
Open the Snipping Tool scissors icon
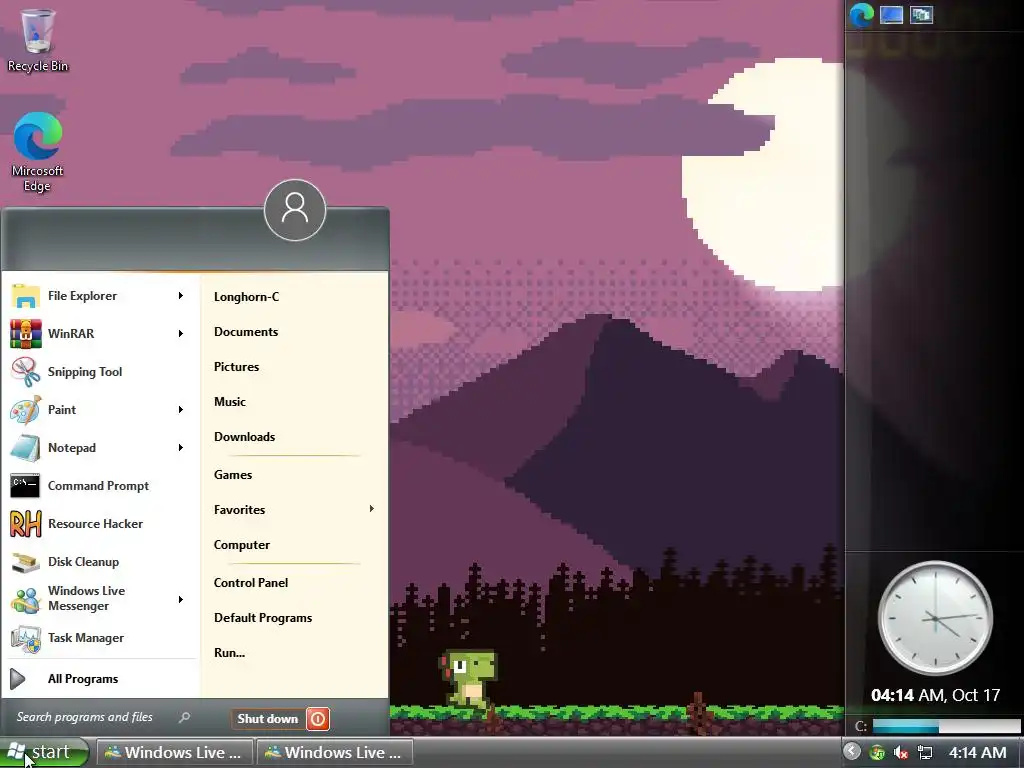pos(25,372)
